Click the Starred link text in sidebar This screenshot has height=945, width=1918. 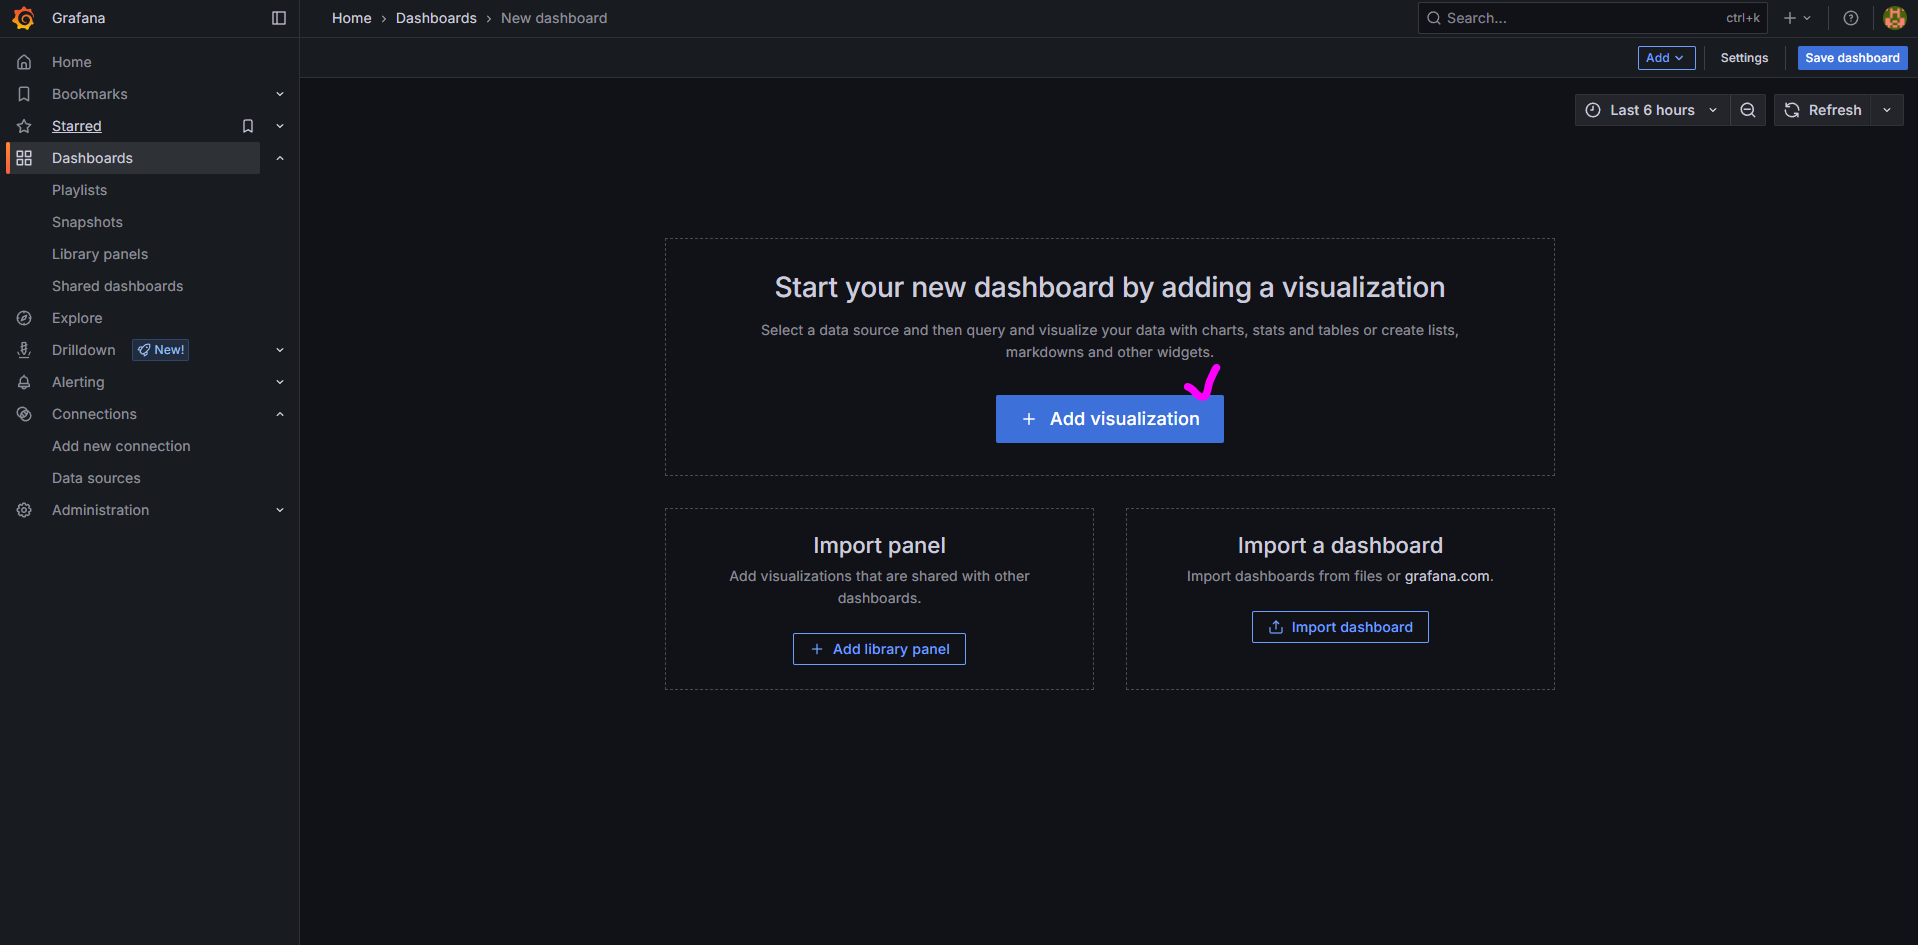[x=77, y=126]
